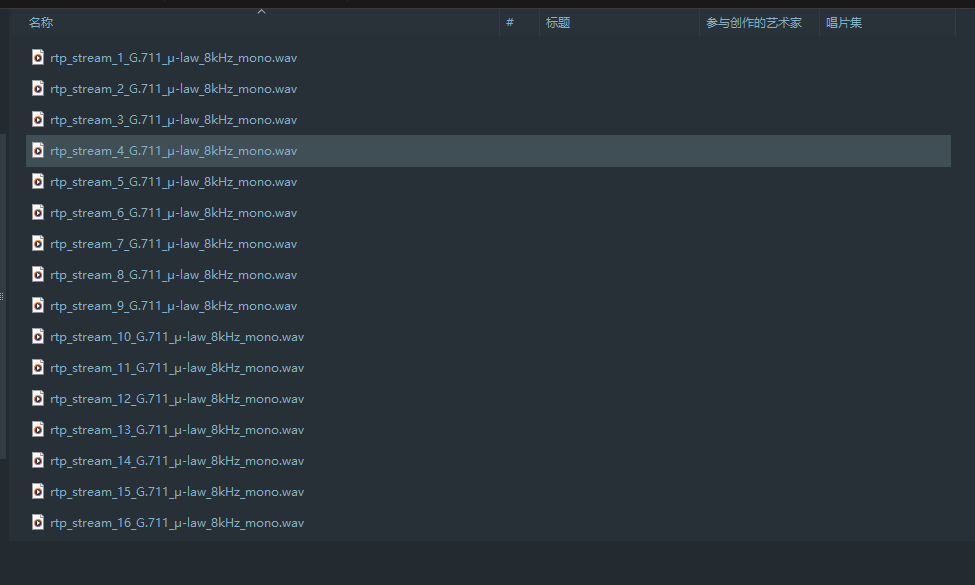Pick file name rtp_stream_14_G.711_μ-law_8kHz_mono.wav

point(177,461)
